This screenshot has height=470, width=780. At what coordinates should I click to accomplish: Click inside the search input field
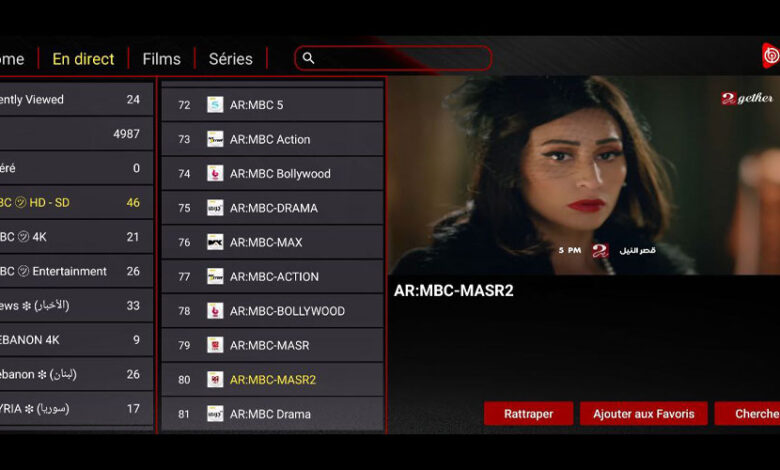click(400, 59)
